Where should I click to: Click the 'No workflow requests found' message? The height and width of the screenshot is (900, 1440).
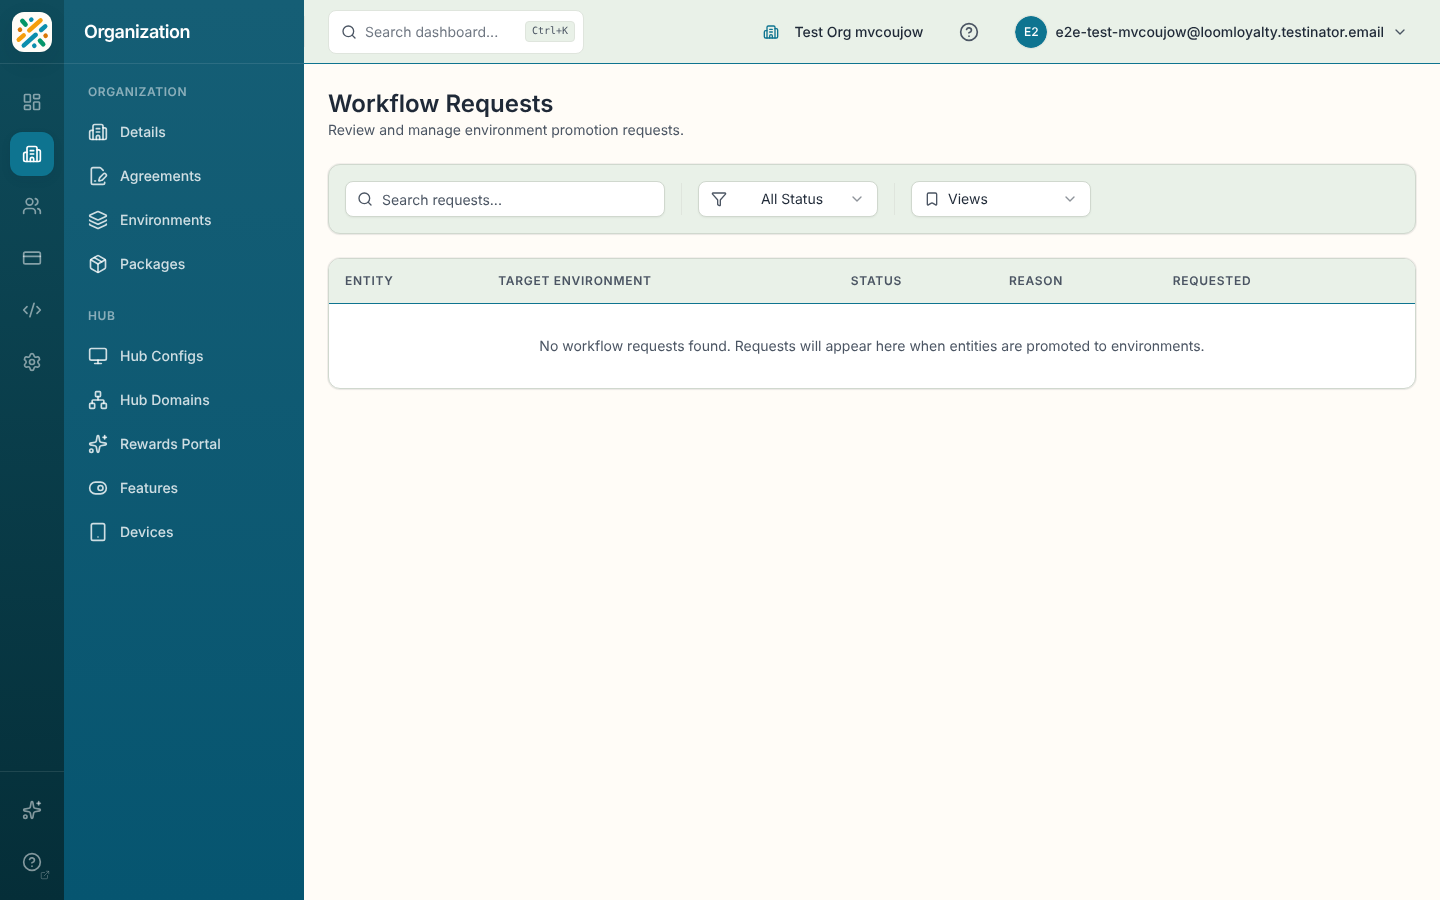click(872, 346)
